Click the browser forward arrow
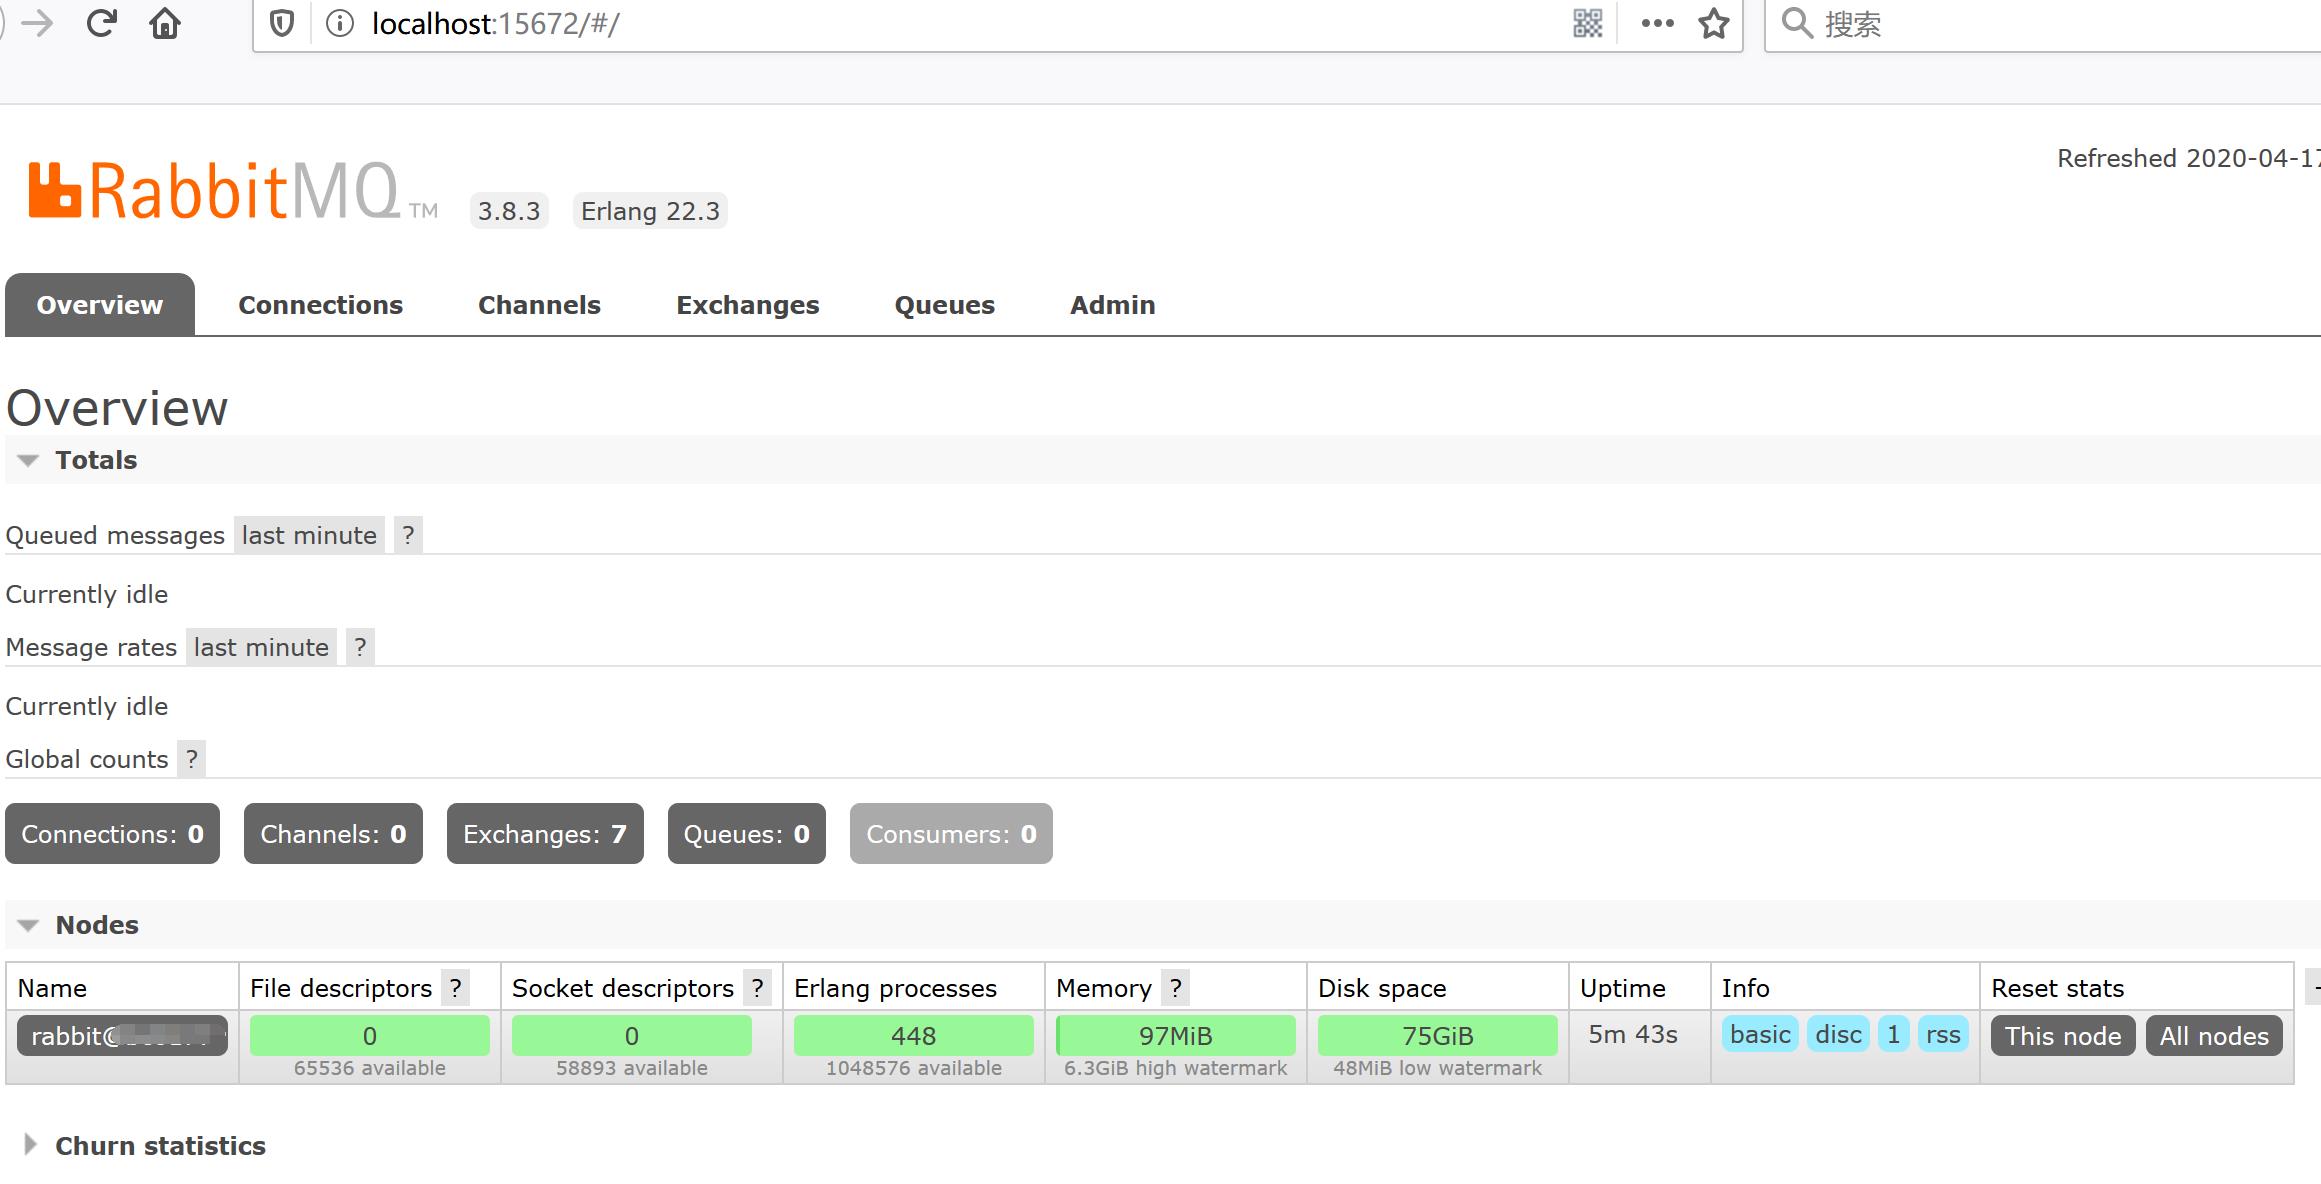Screen dimensions: 2321x1184 pyautogui.click(x=37, y=23)
